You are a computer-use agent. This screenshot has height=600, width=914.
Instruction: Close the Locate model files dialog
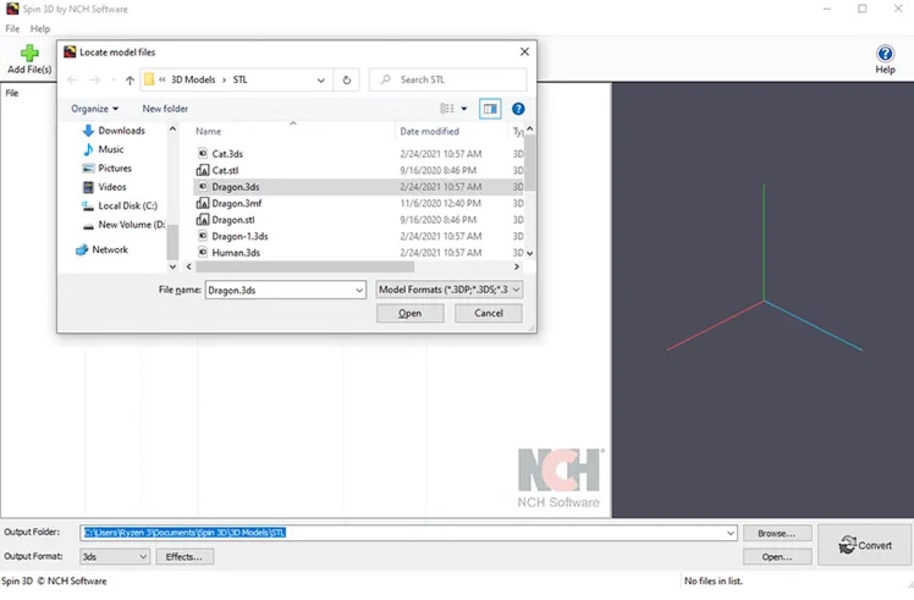[525, 52]
